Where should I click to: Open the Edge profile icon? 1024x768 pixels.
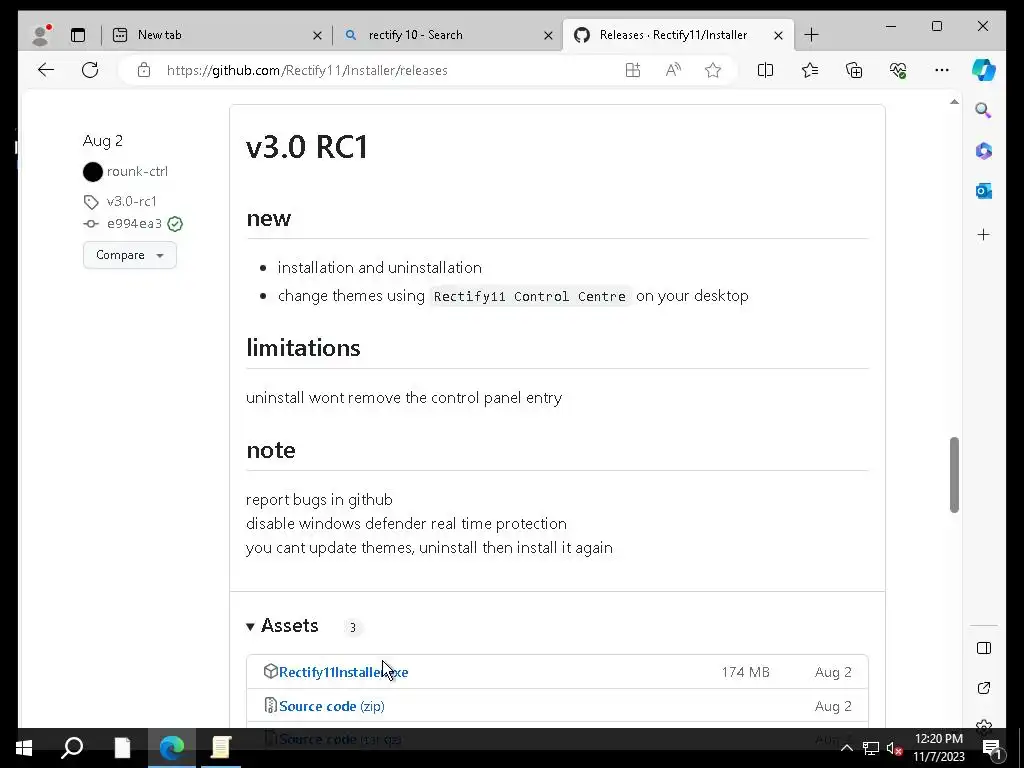(41, 35)
